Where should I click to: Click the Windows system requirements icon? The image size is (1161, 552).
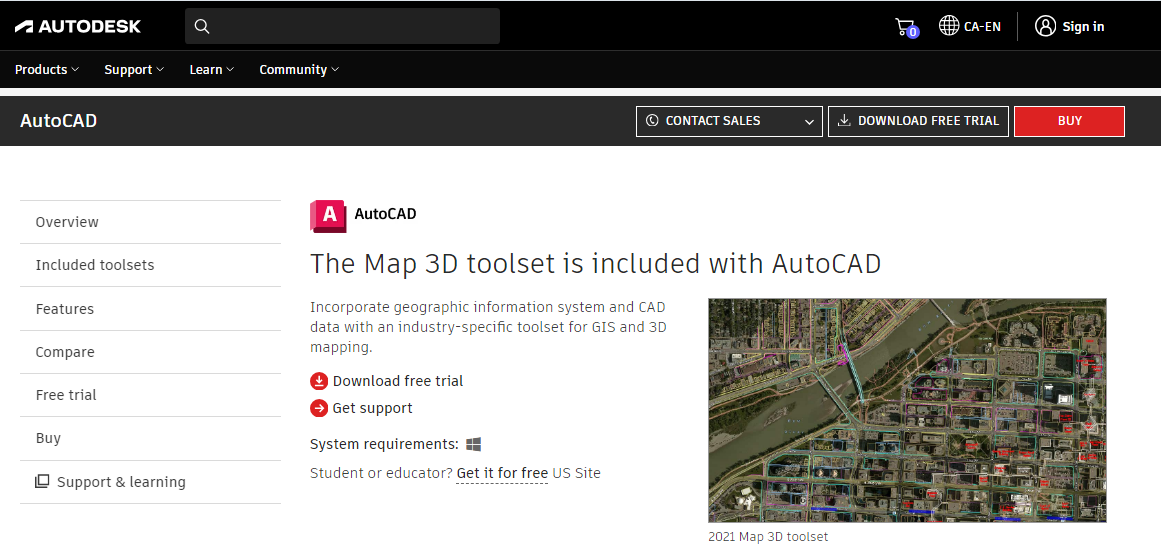coord(474,444)
